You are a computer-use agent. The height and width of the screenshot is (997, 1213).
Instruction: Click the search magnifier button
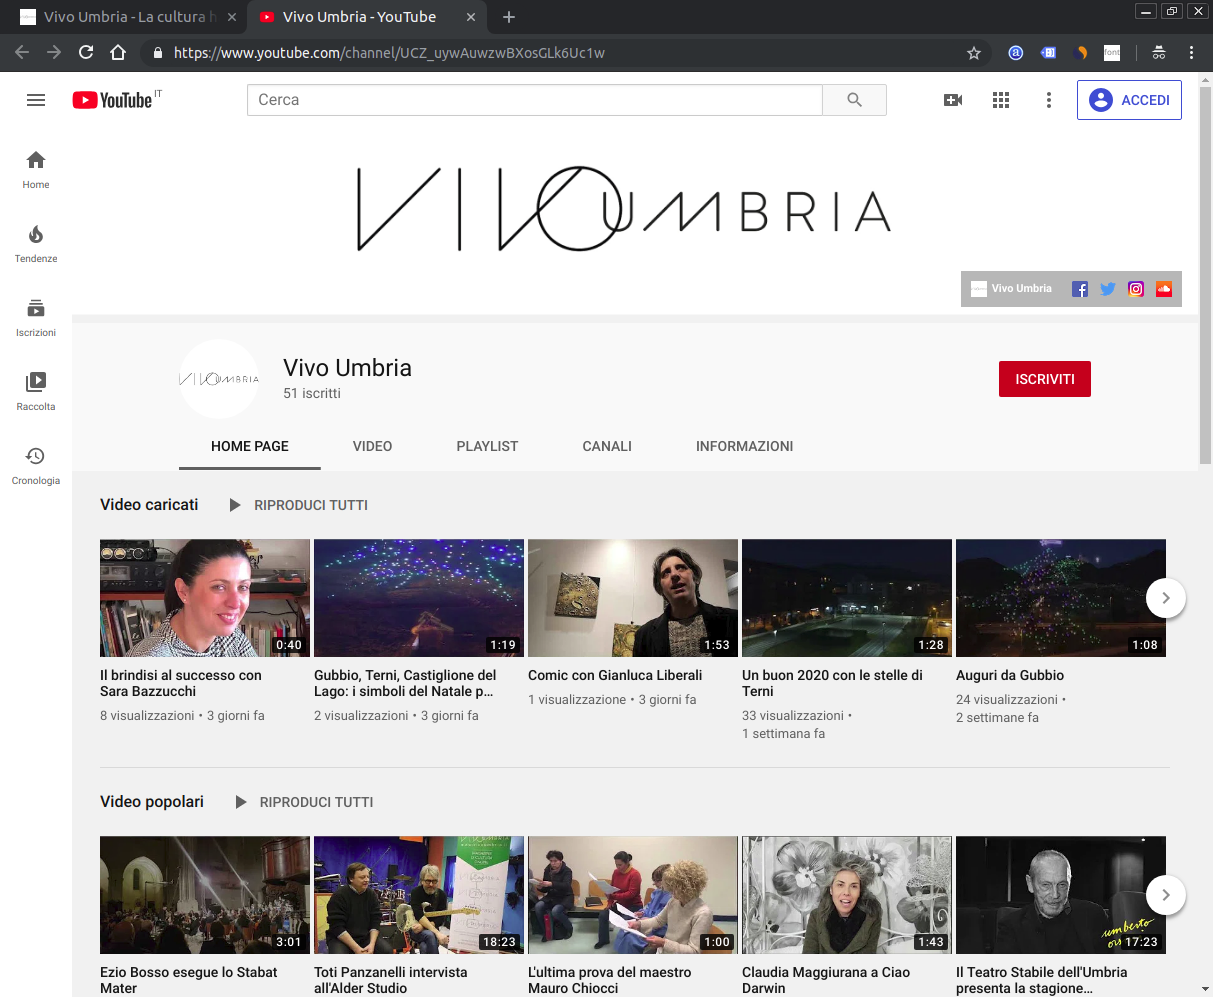[x=854, y=100]
